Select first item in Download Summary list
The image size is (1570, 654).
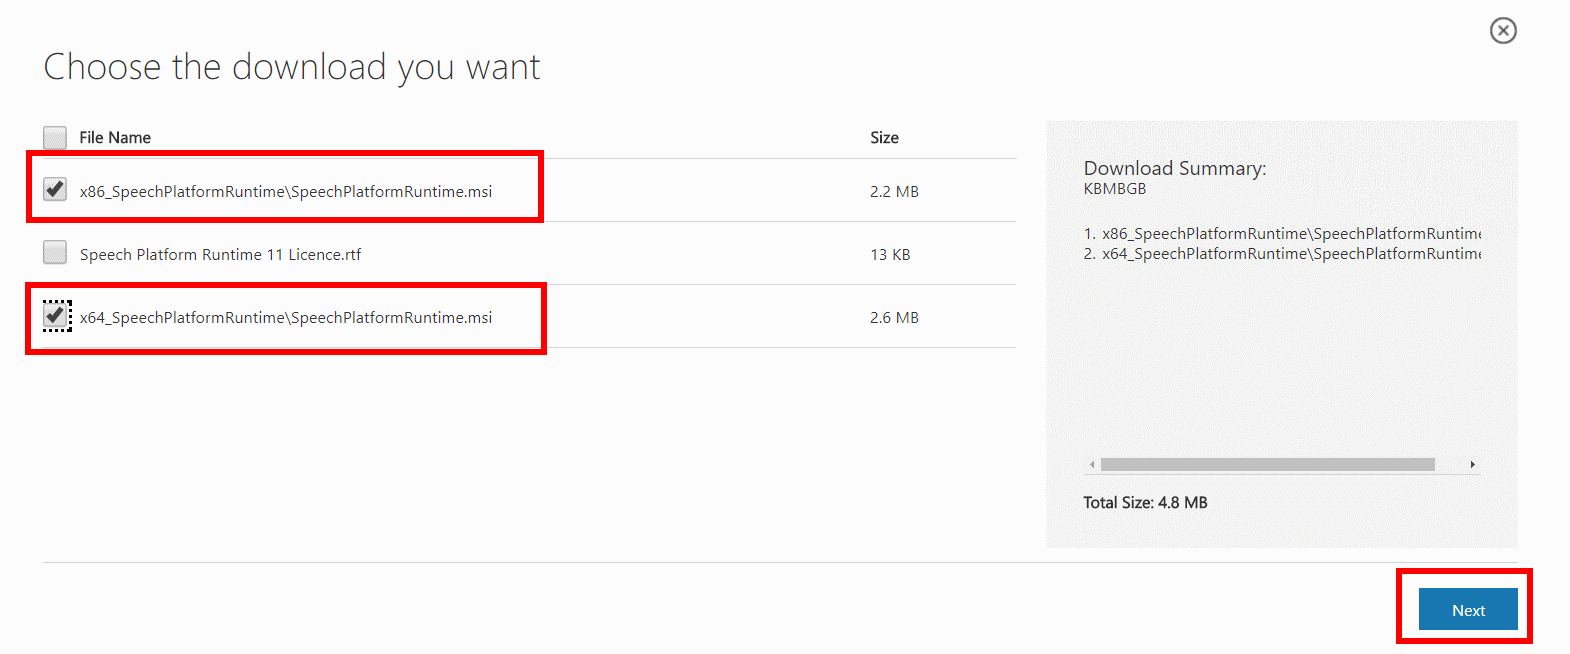(x=1282, y=233)
